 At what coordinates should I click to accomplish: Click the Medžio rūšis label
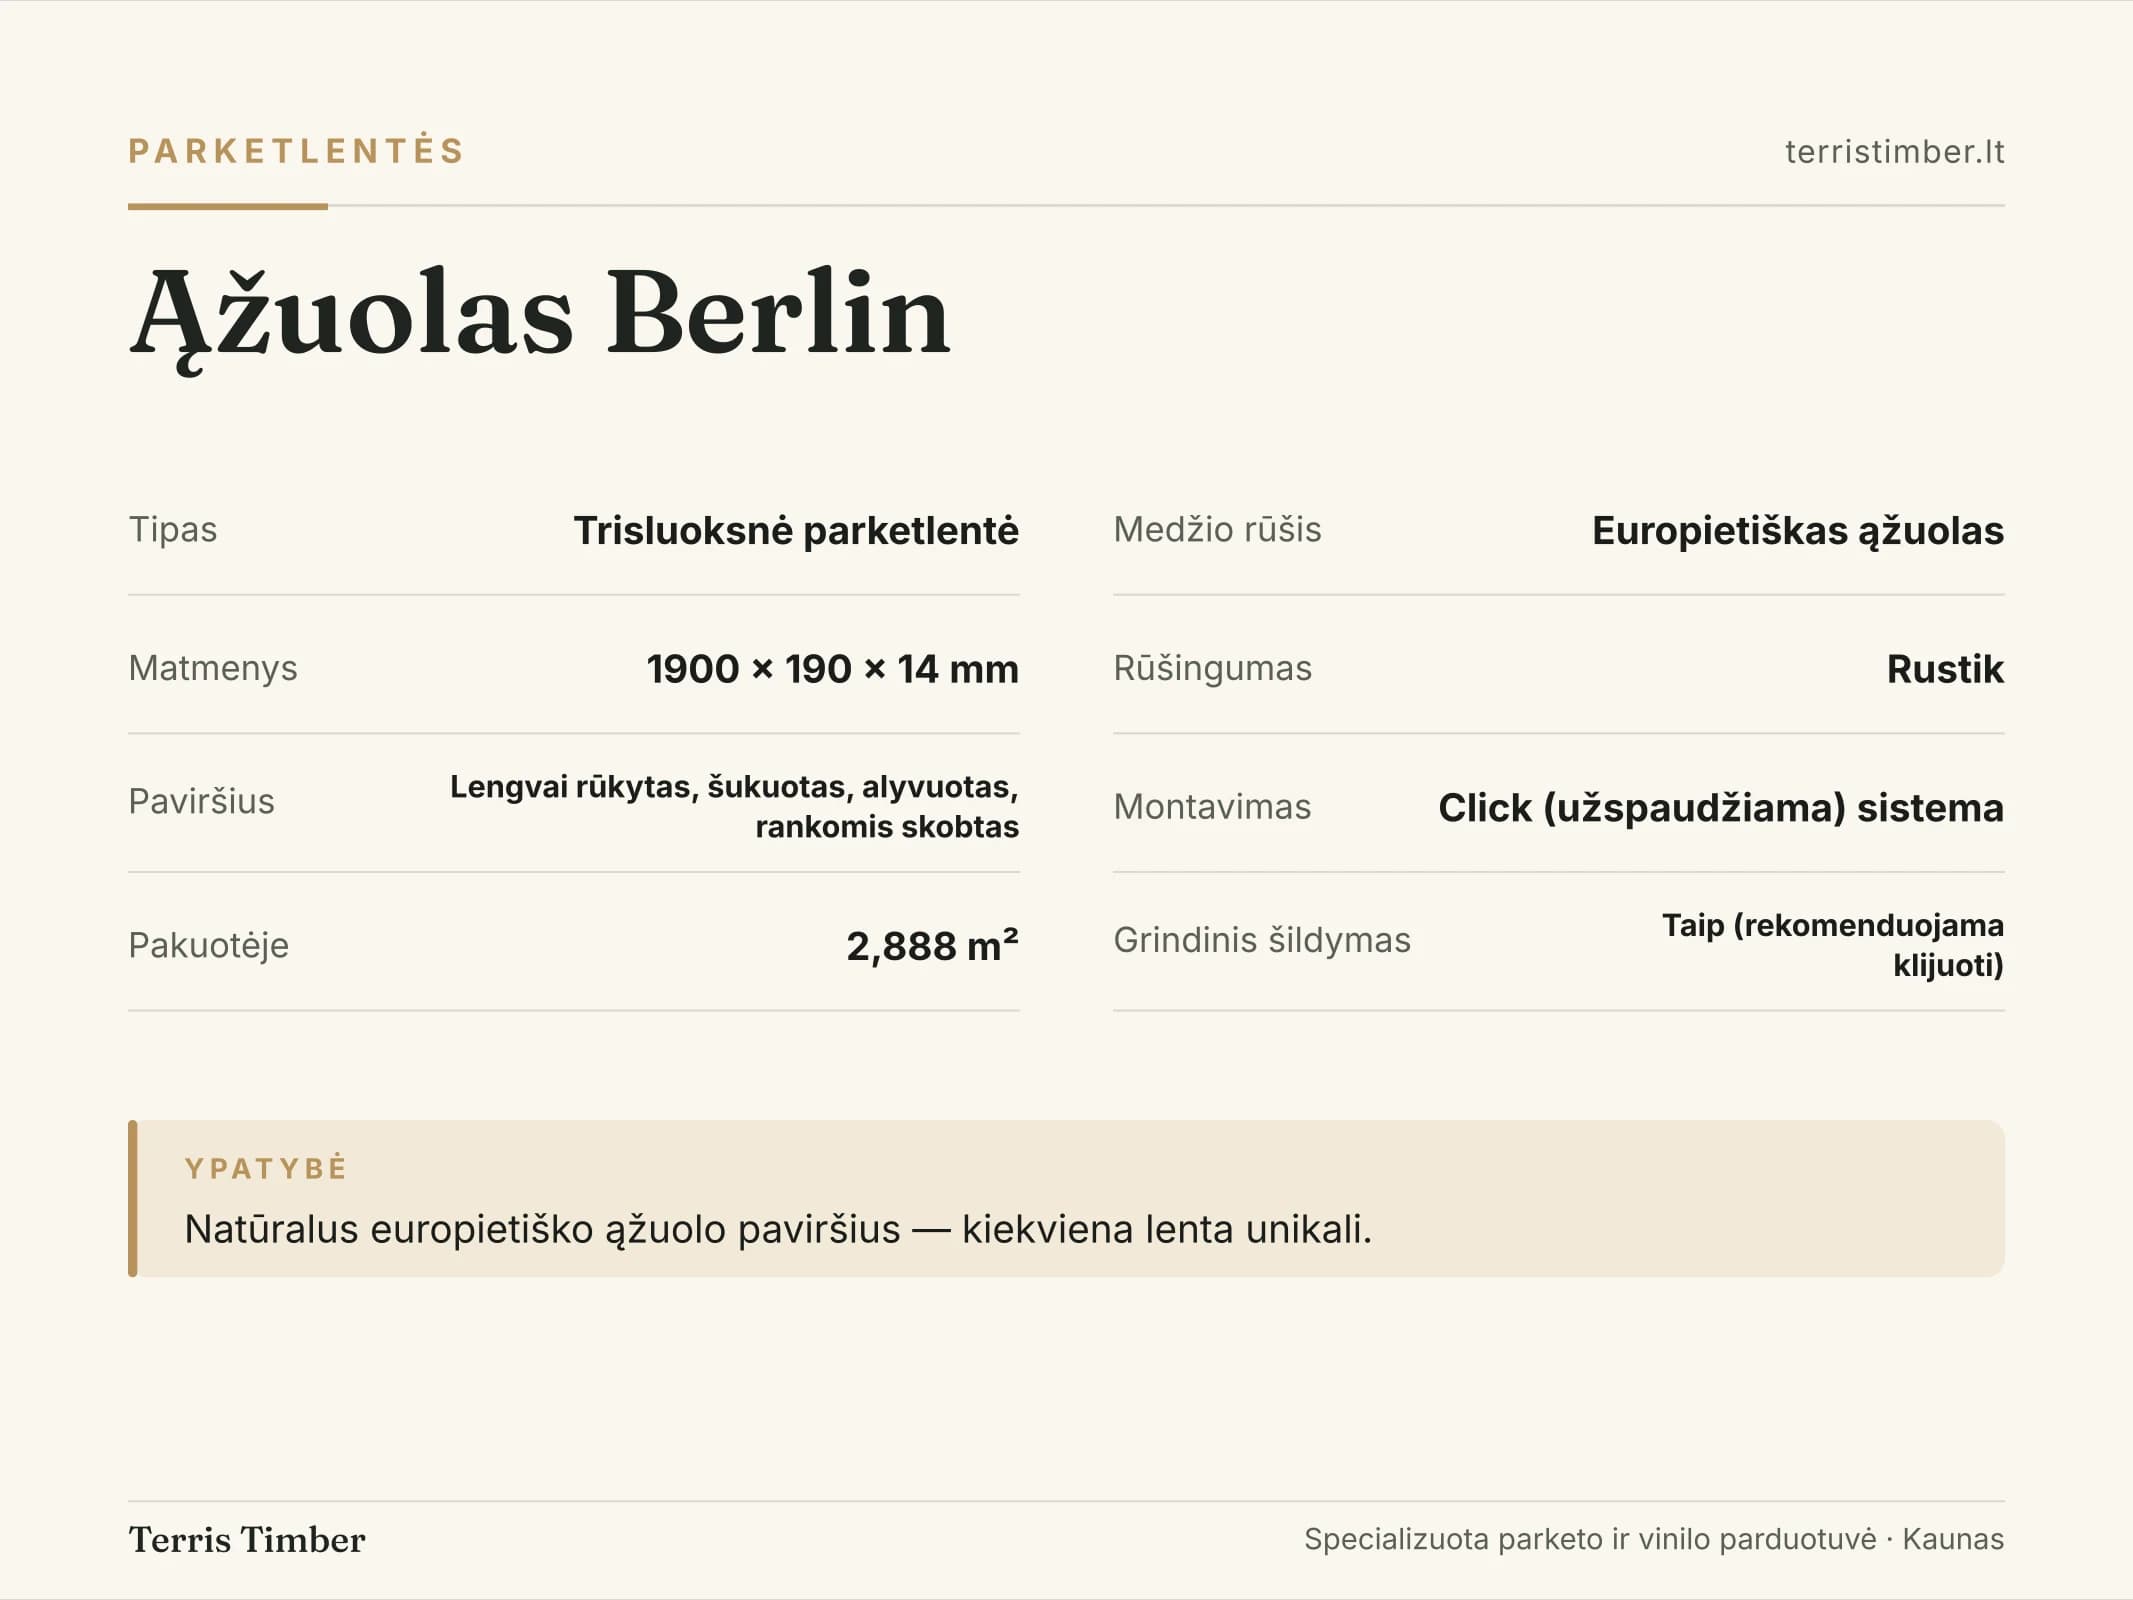[1217, 529]
